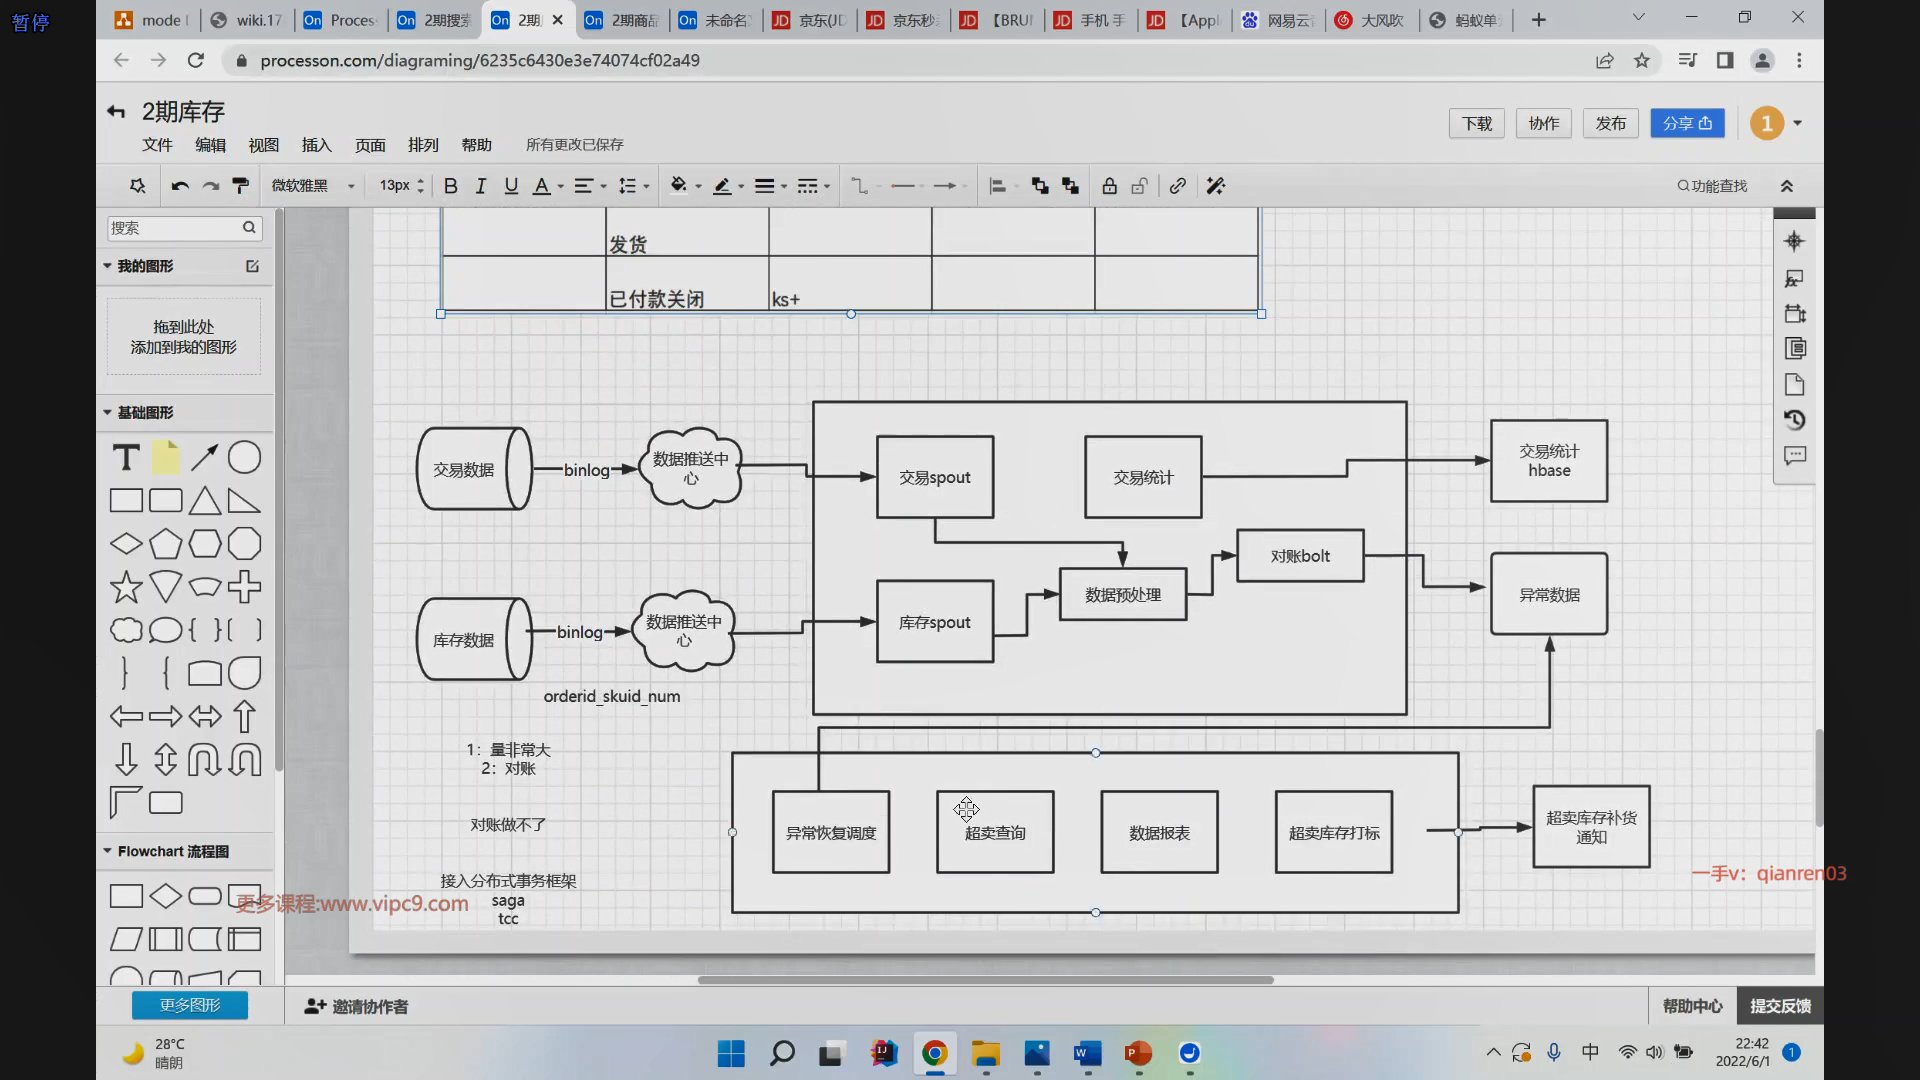1920x1080 pixels.
Task: Click the navigator compass icon
Action: [x=1794, y=241]
